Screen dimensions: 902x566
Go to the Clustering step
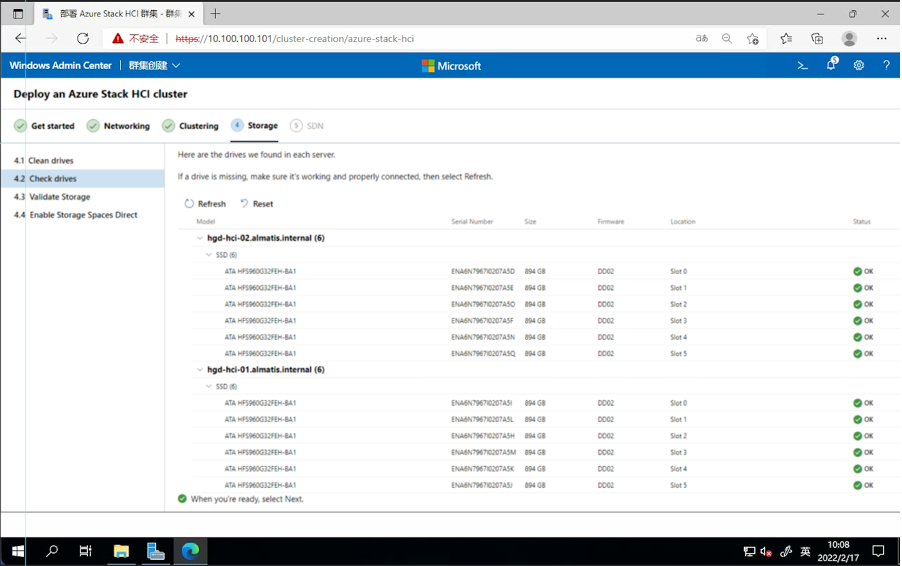click(190, 126)
